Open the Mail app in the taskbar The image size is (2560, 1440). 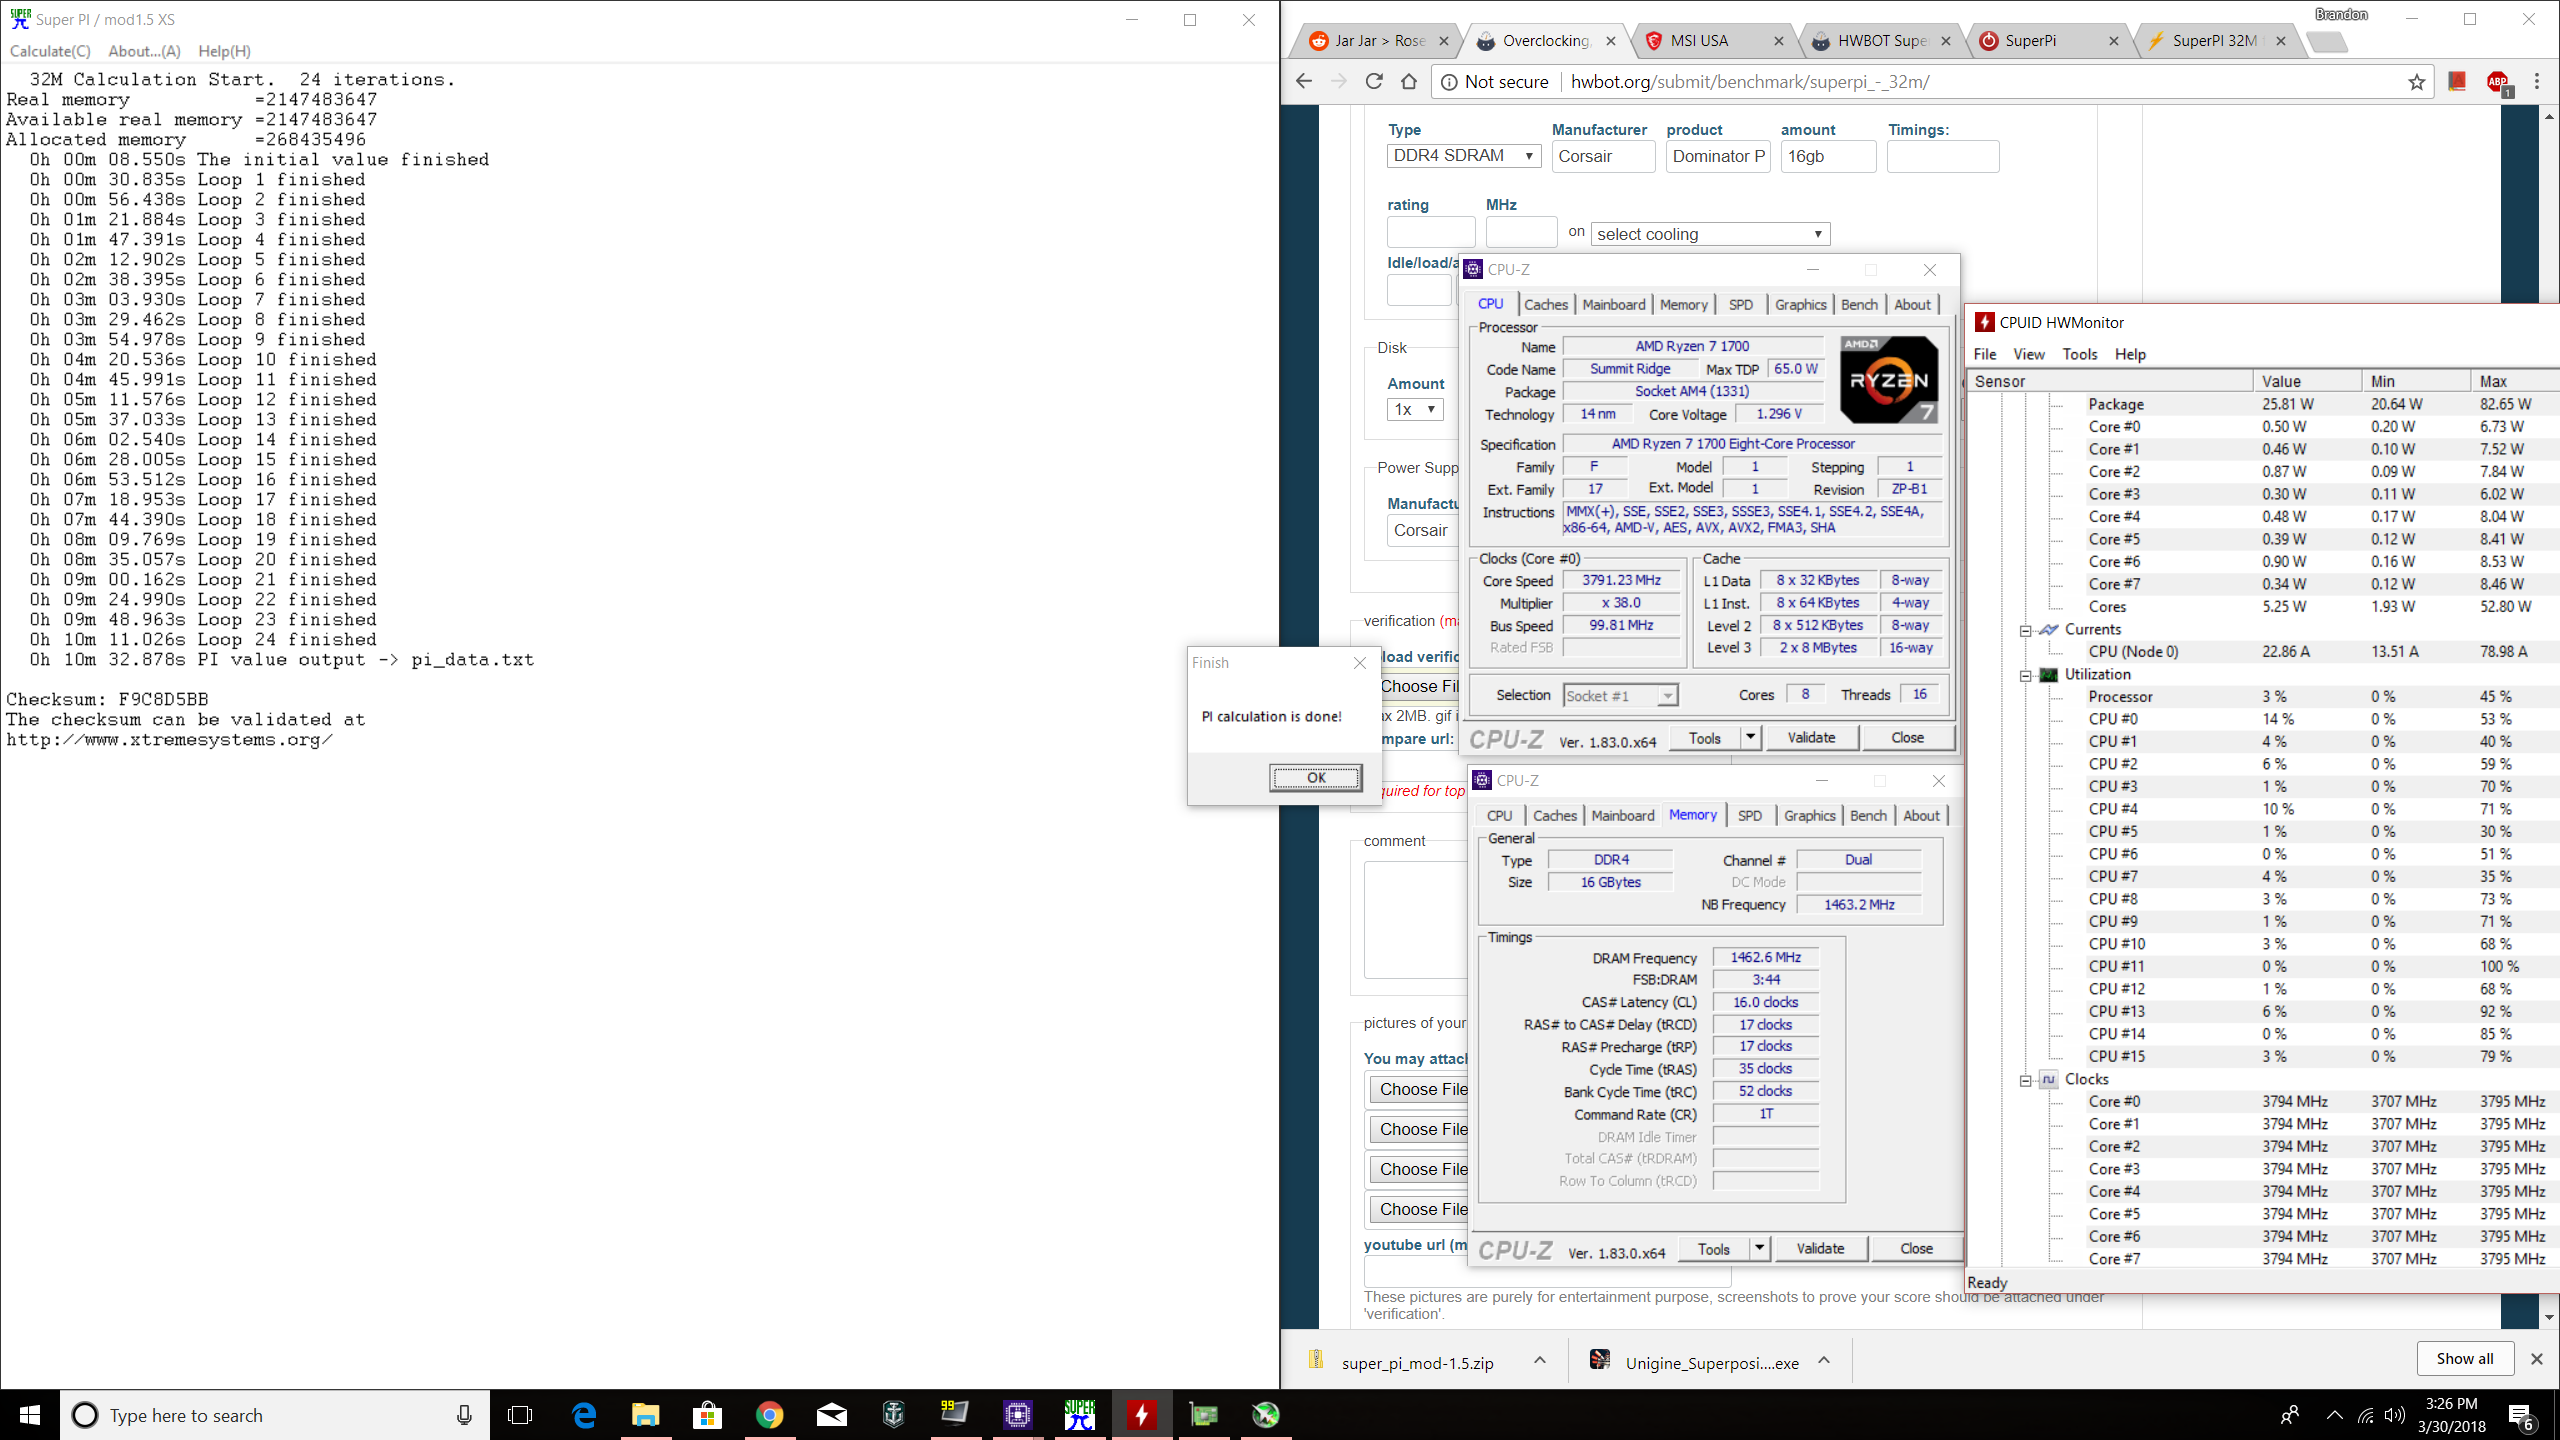pyautogui.click(x=831, y=1415)
